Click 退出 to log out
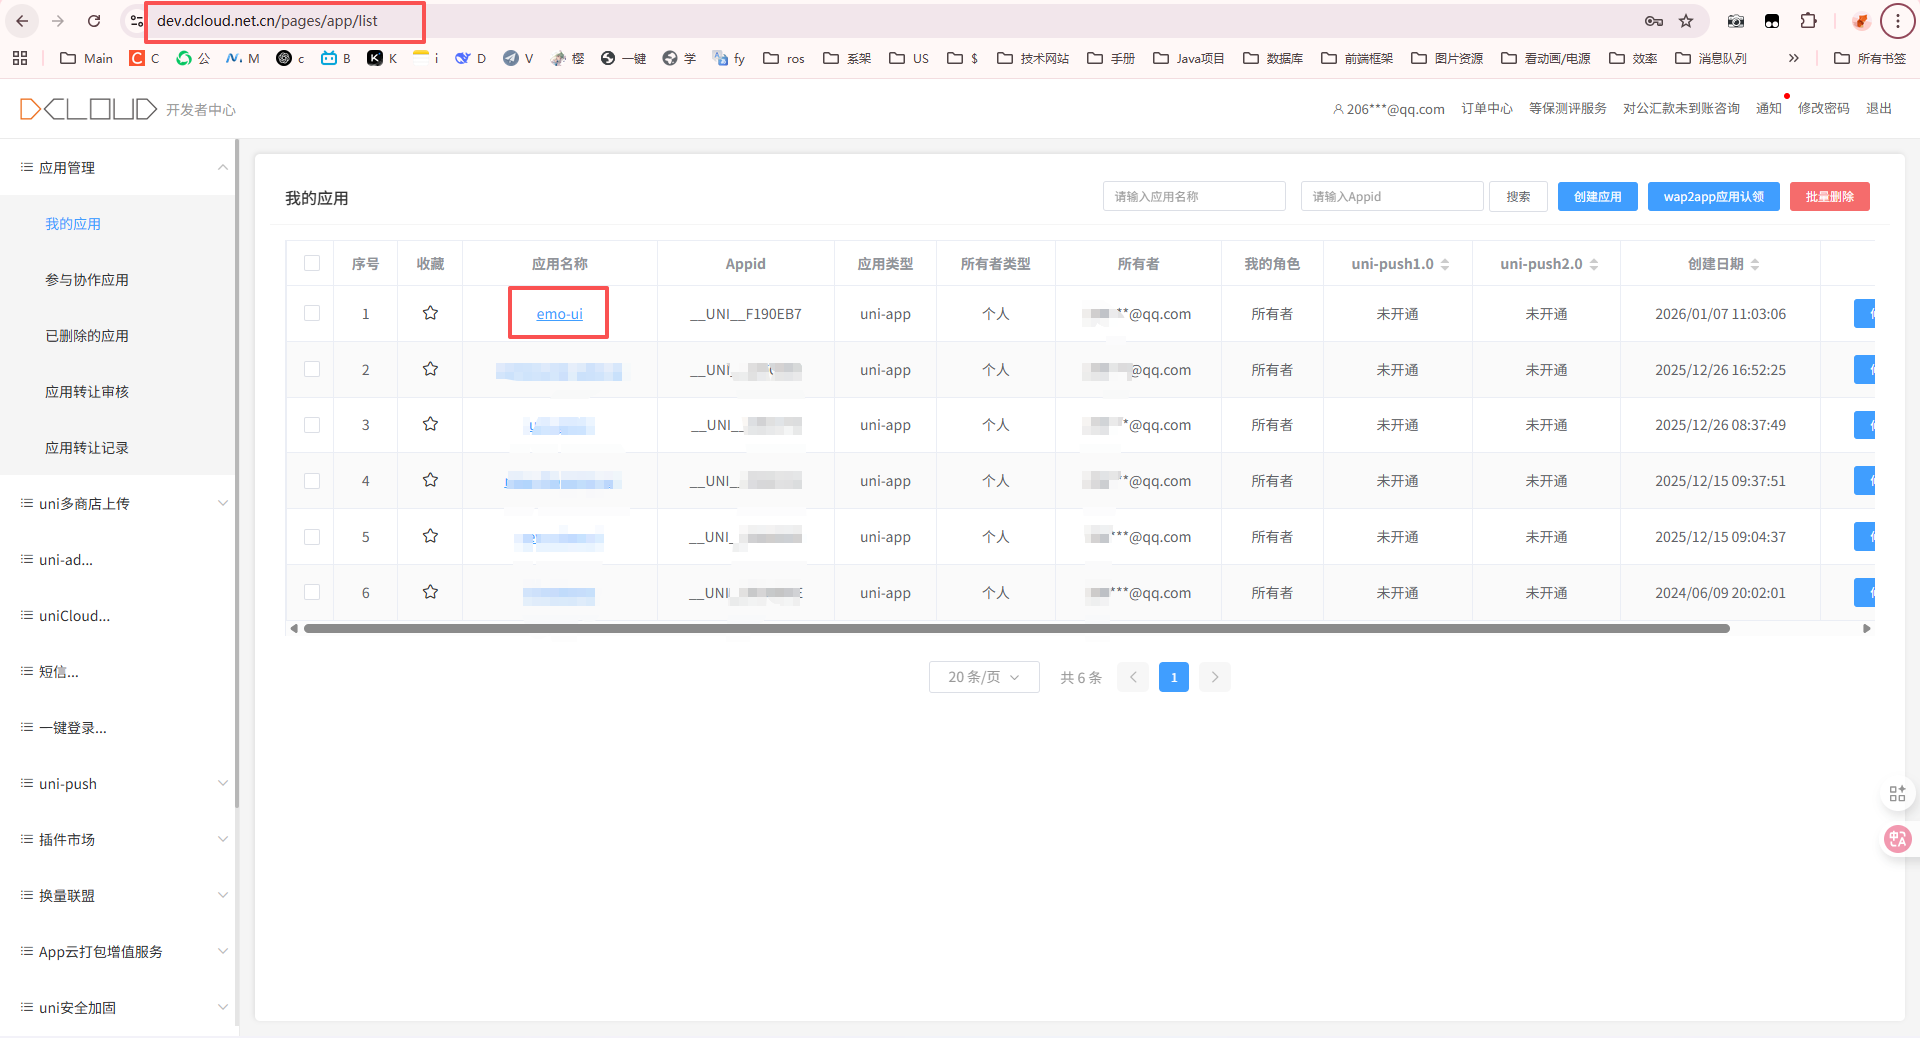This screenshot has height=1038, width=1920. pyautogui.click(x=1878, y=108)
